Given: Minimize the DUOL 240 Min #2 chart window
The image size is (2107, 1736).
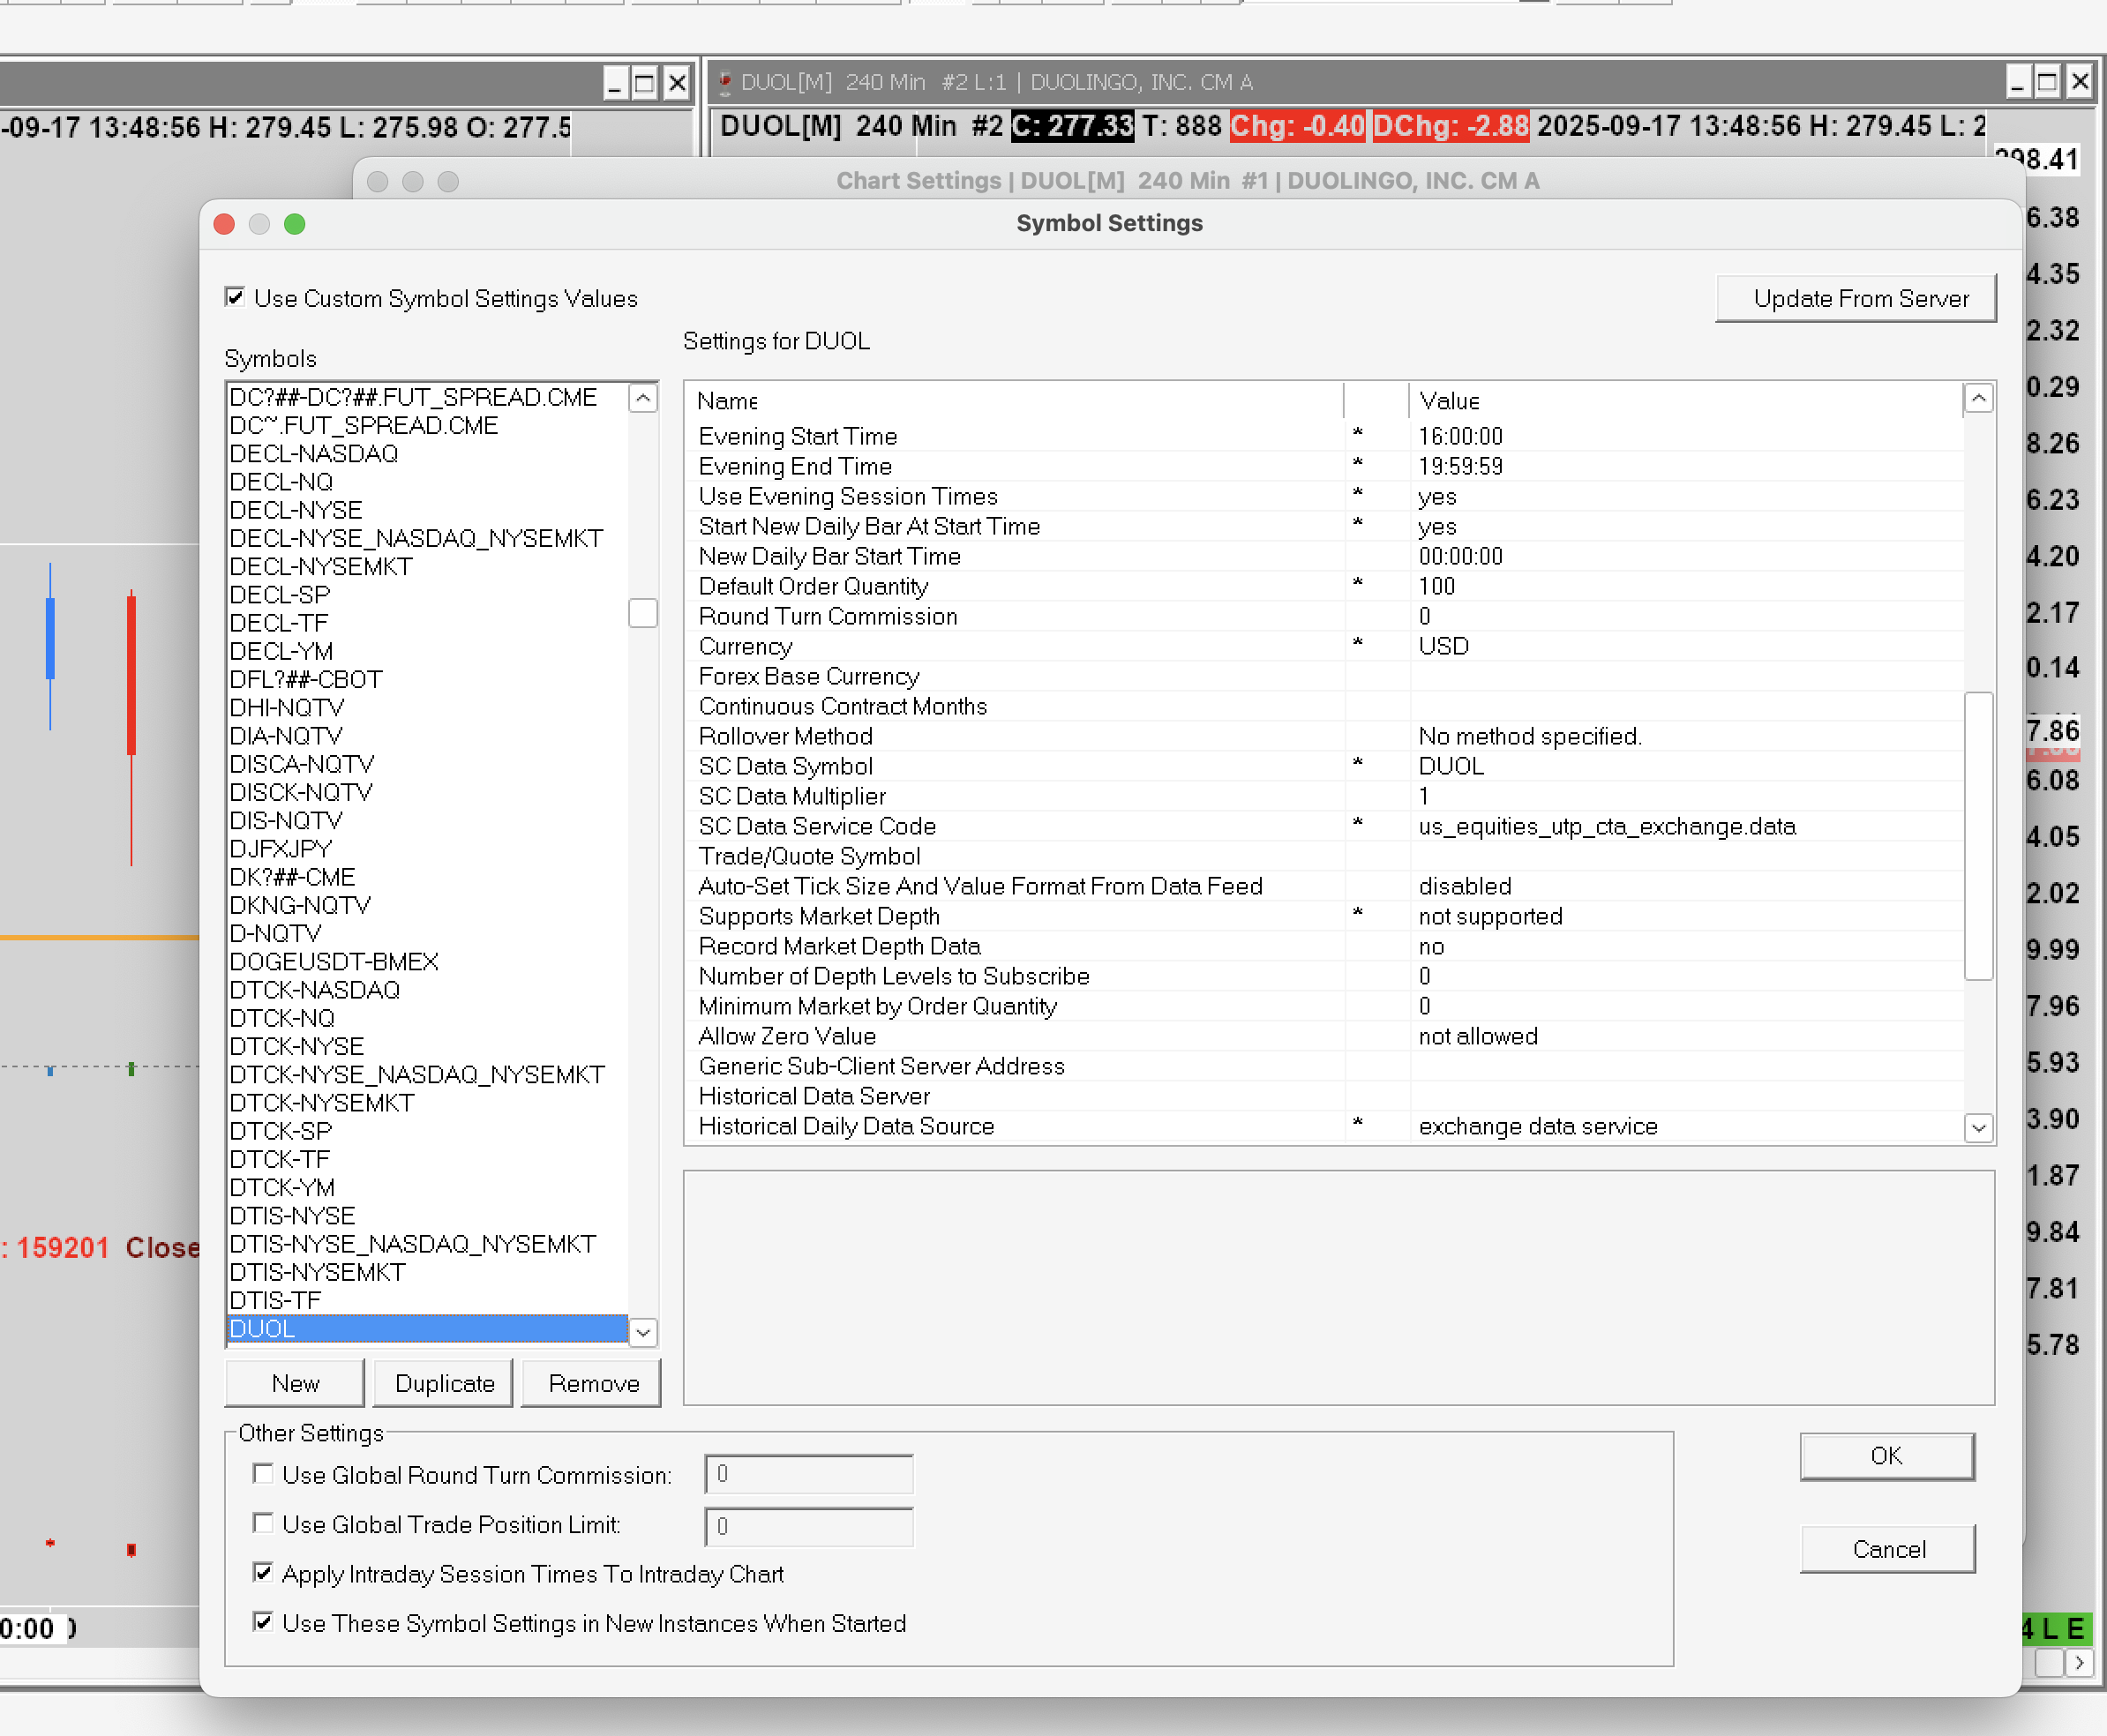Looking at the screenshot, I should point(2017,82).
